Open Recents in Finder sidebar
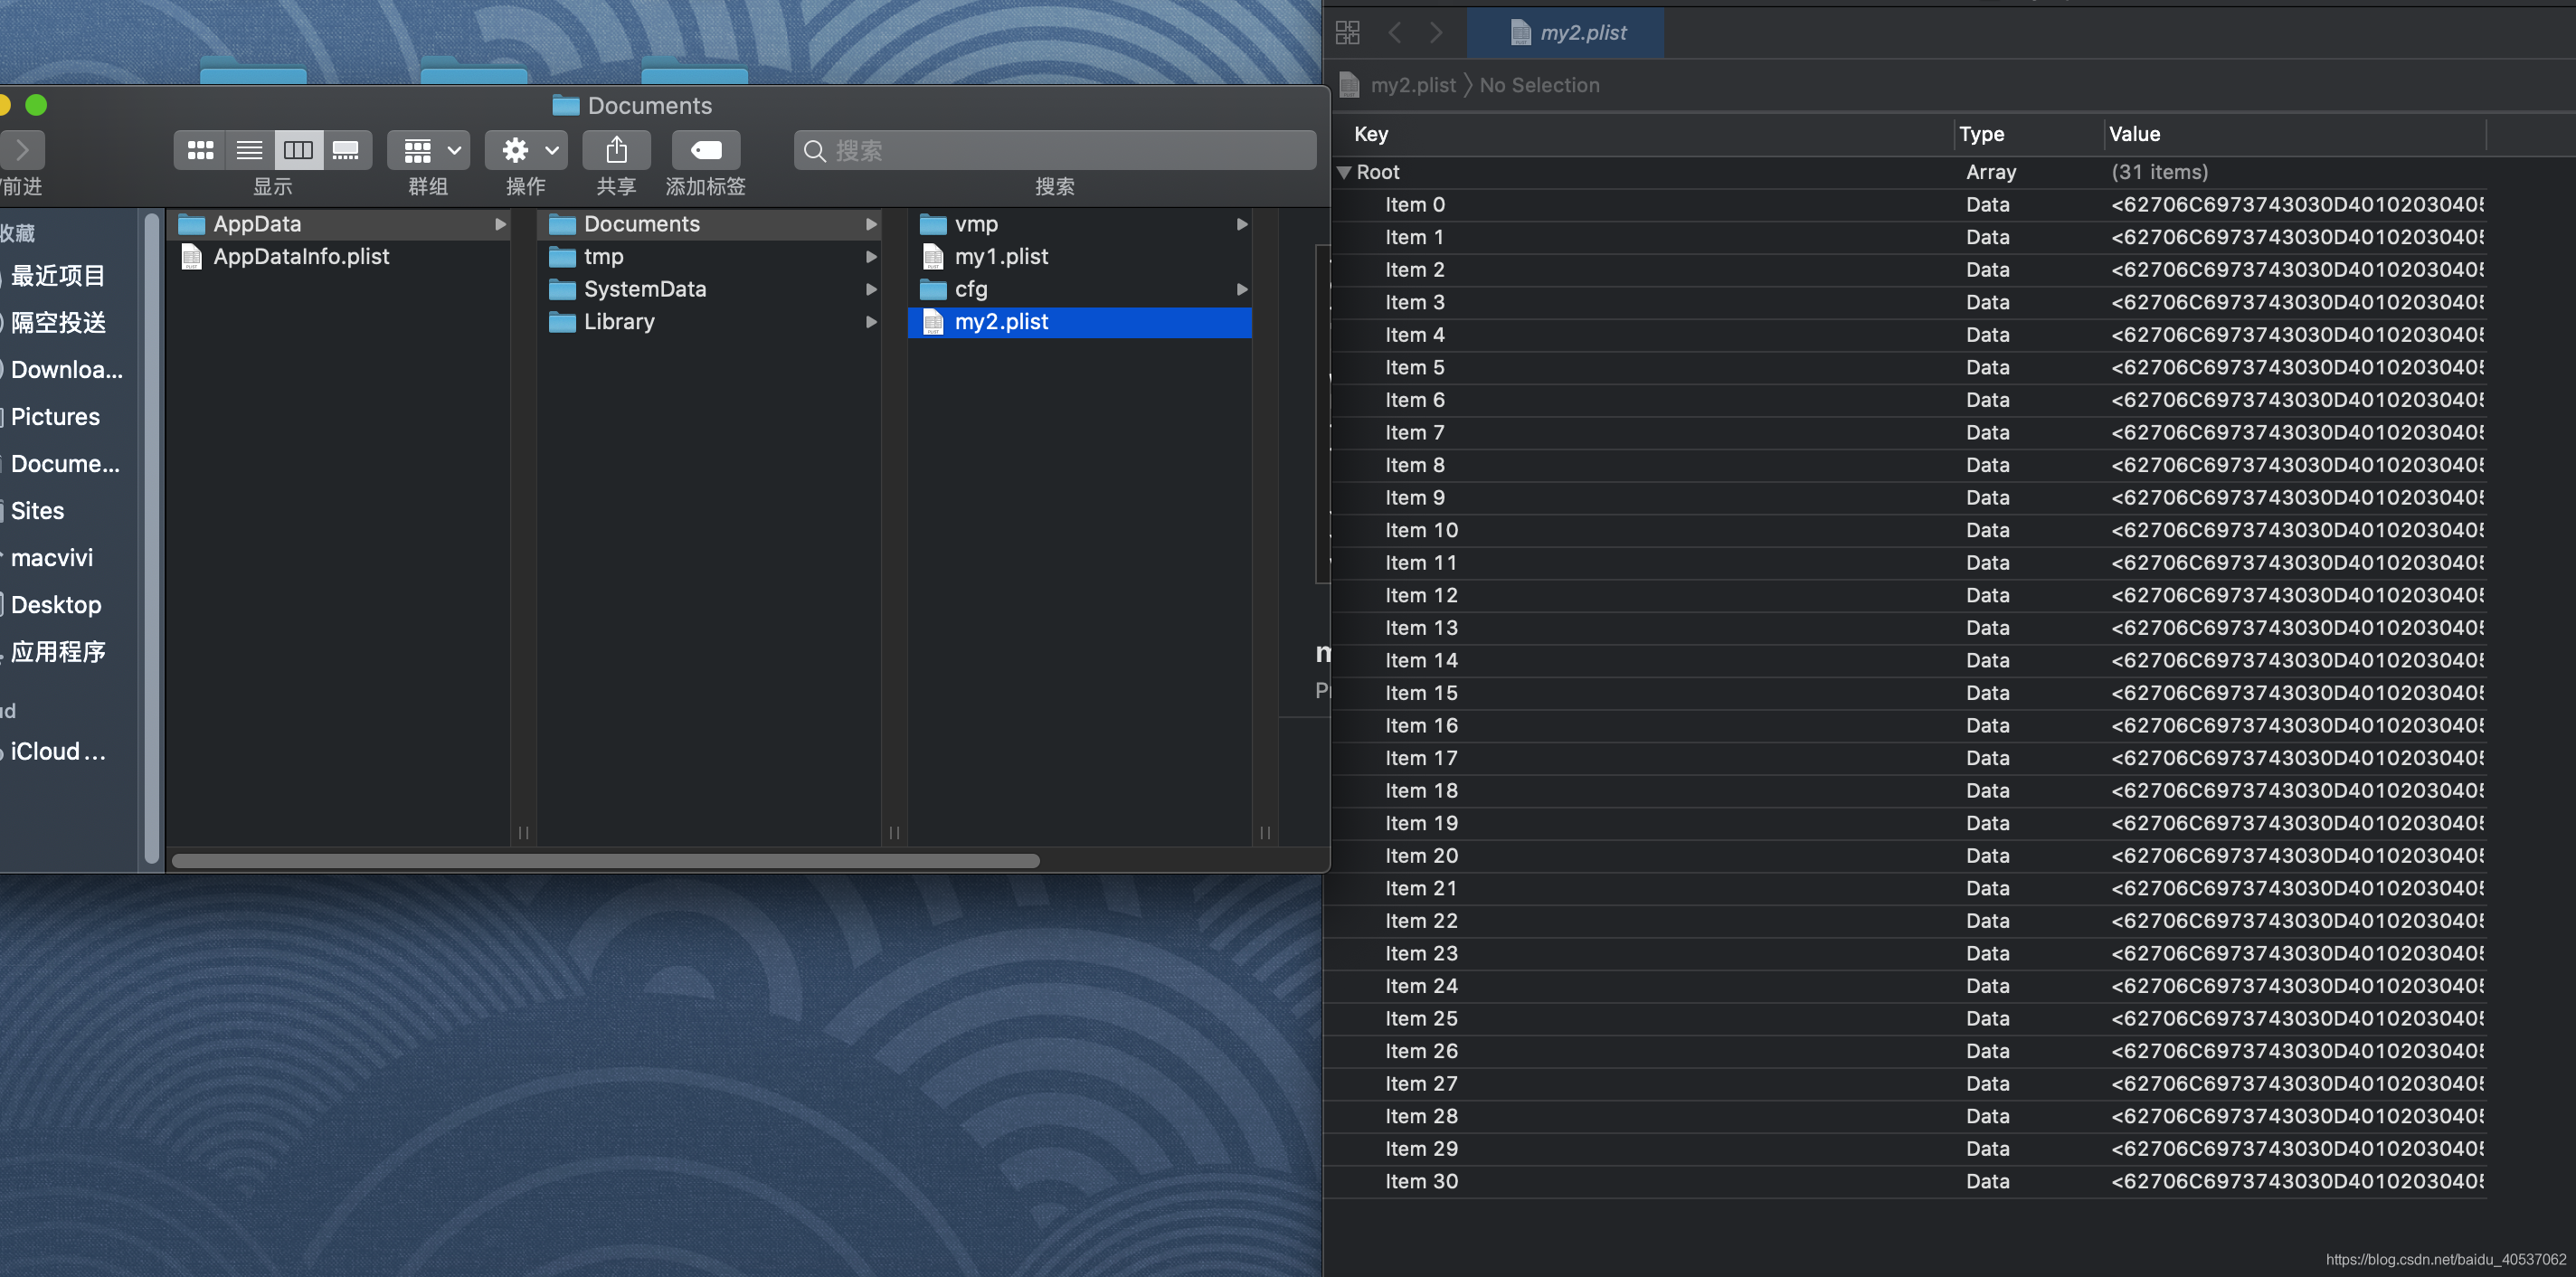Image resolution: width=2576 pixels, height=1277 pixels. tap(58, 276)
